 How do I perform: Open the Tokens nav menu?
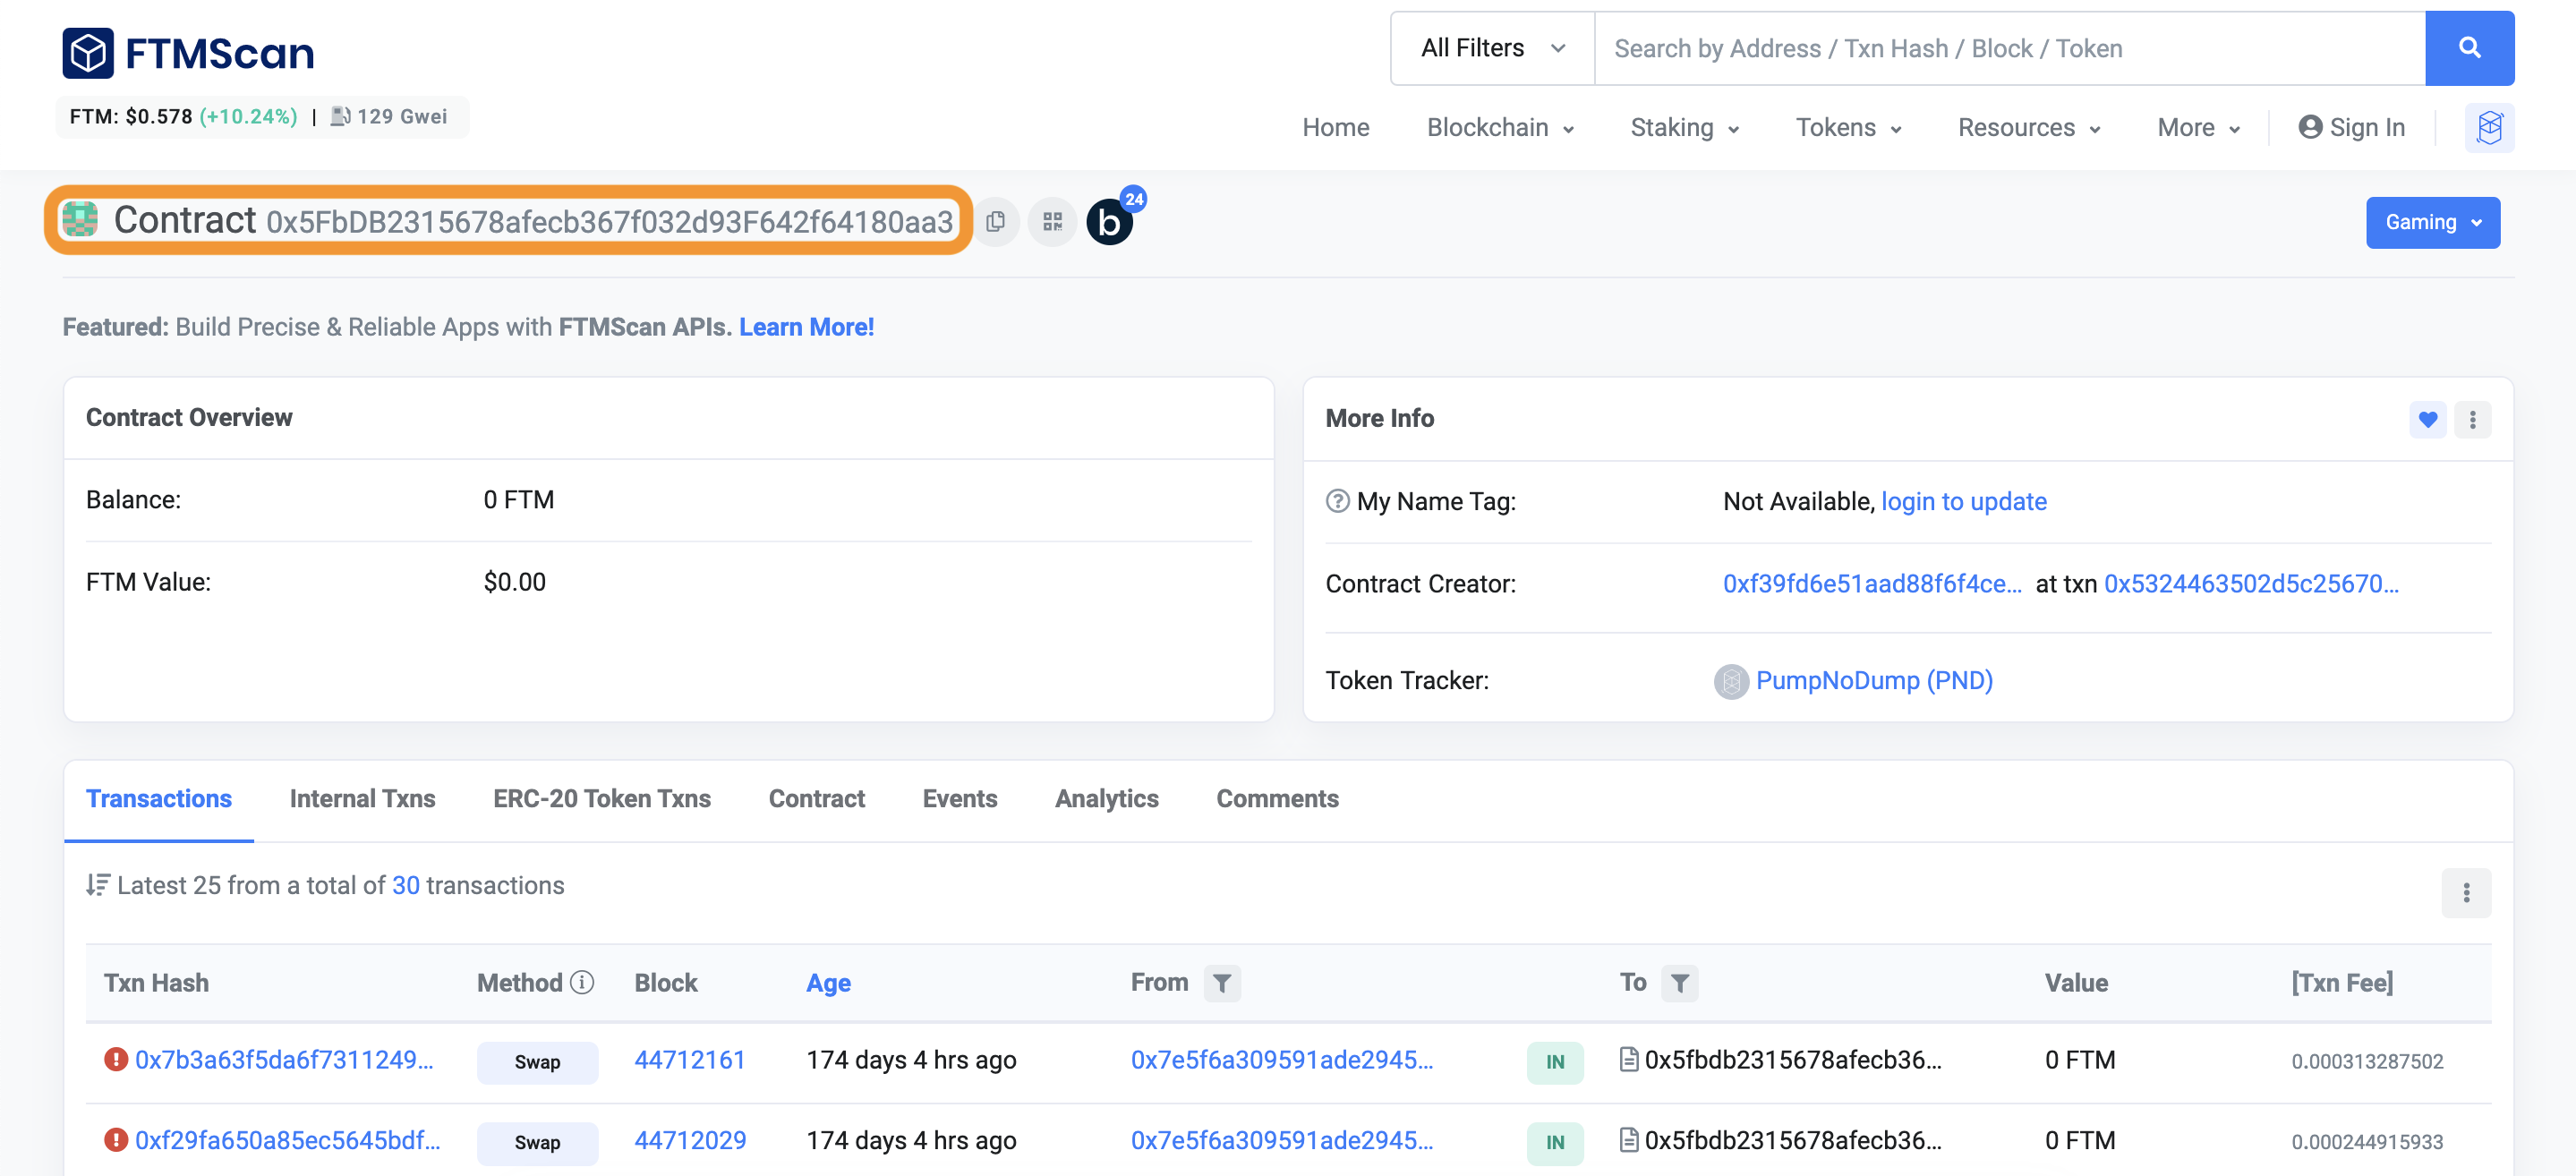(x=1847, y=127)
